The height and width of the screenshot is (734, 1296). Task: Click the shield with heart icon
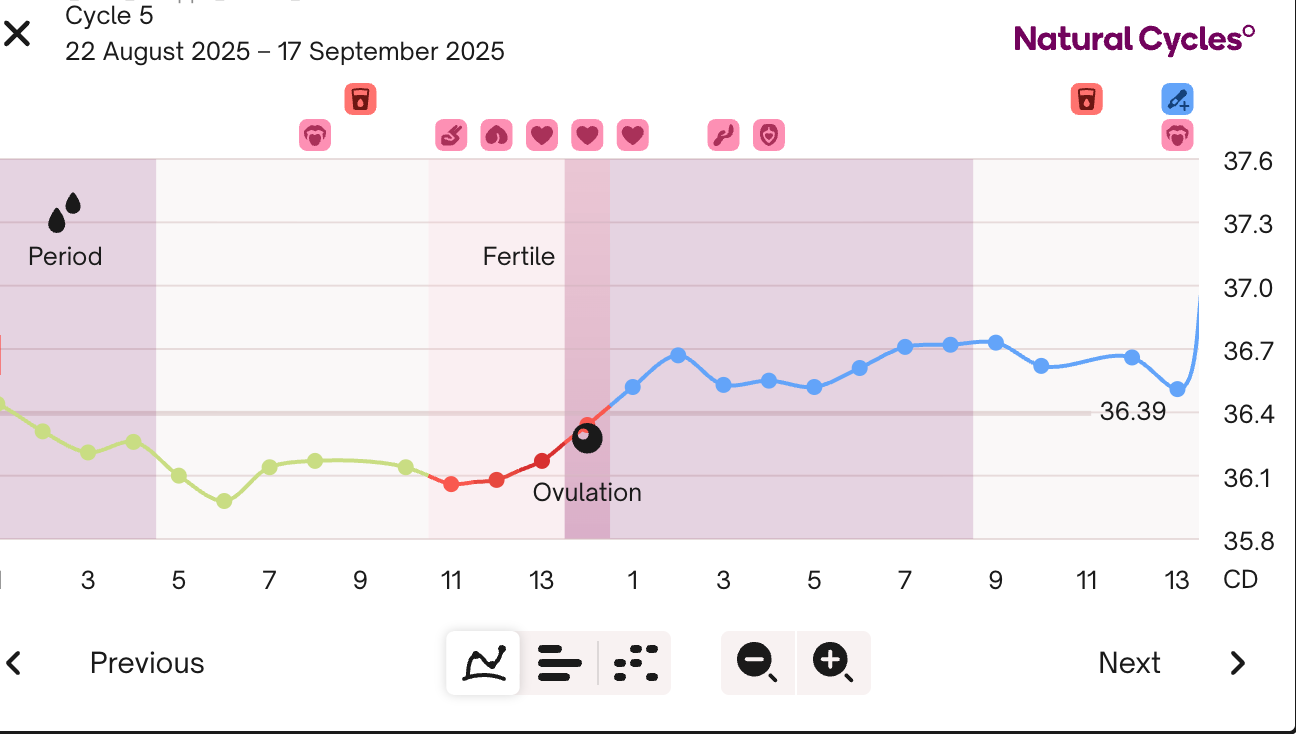point(768,134)
